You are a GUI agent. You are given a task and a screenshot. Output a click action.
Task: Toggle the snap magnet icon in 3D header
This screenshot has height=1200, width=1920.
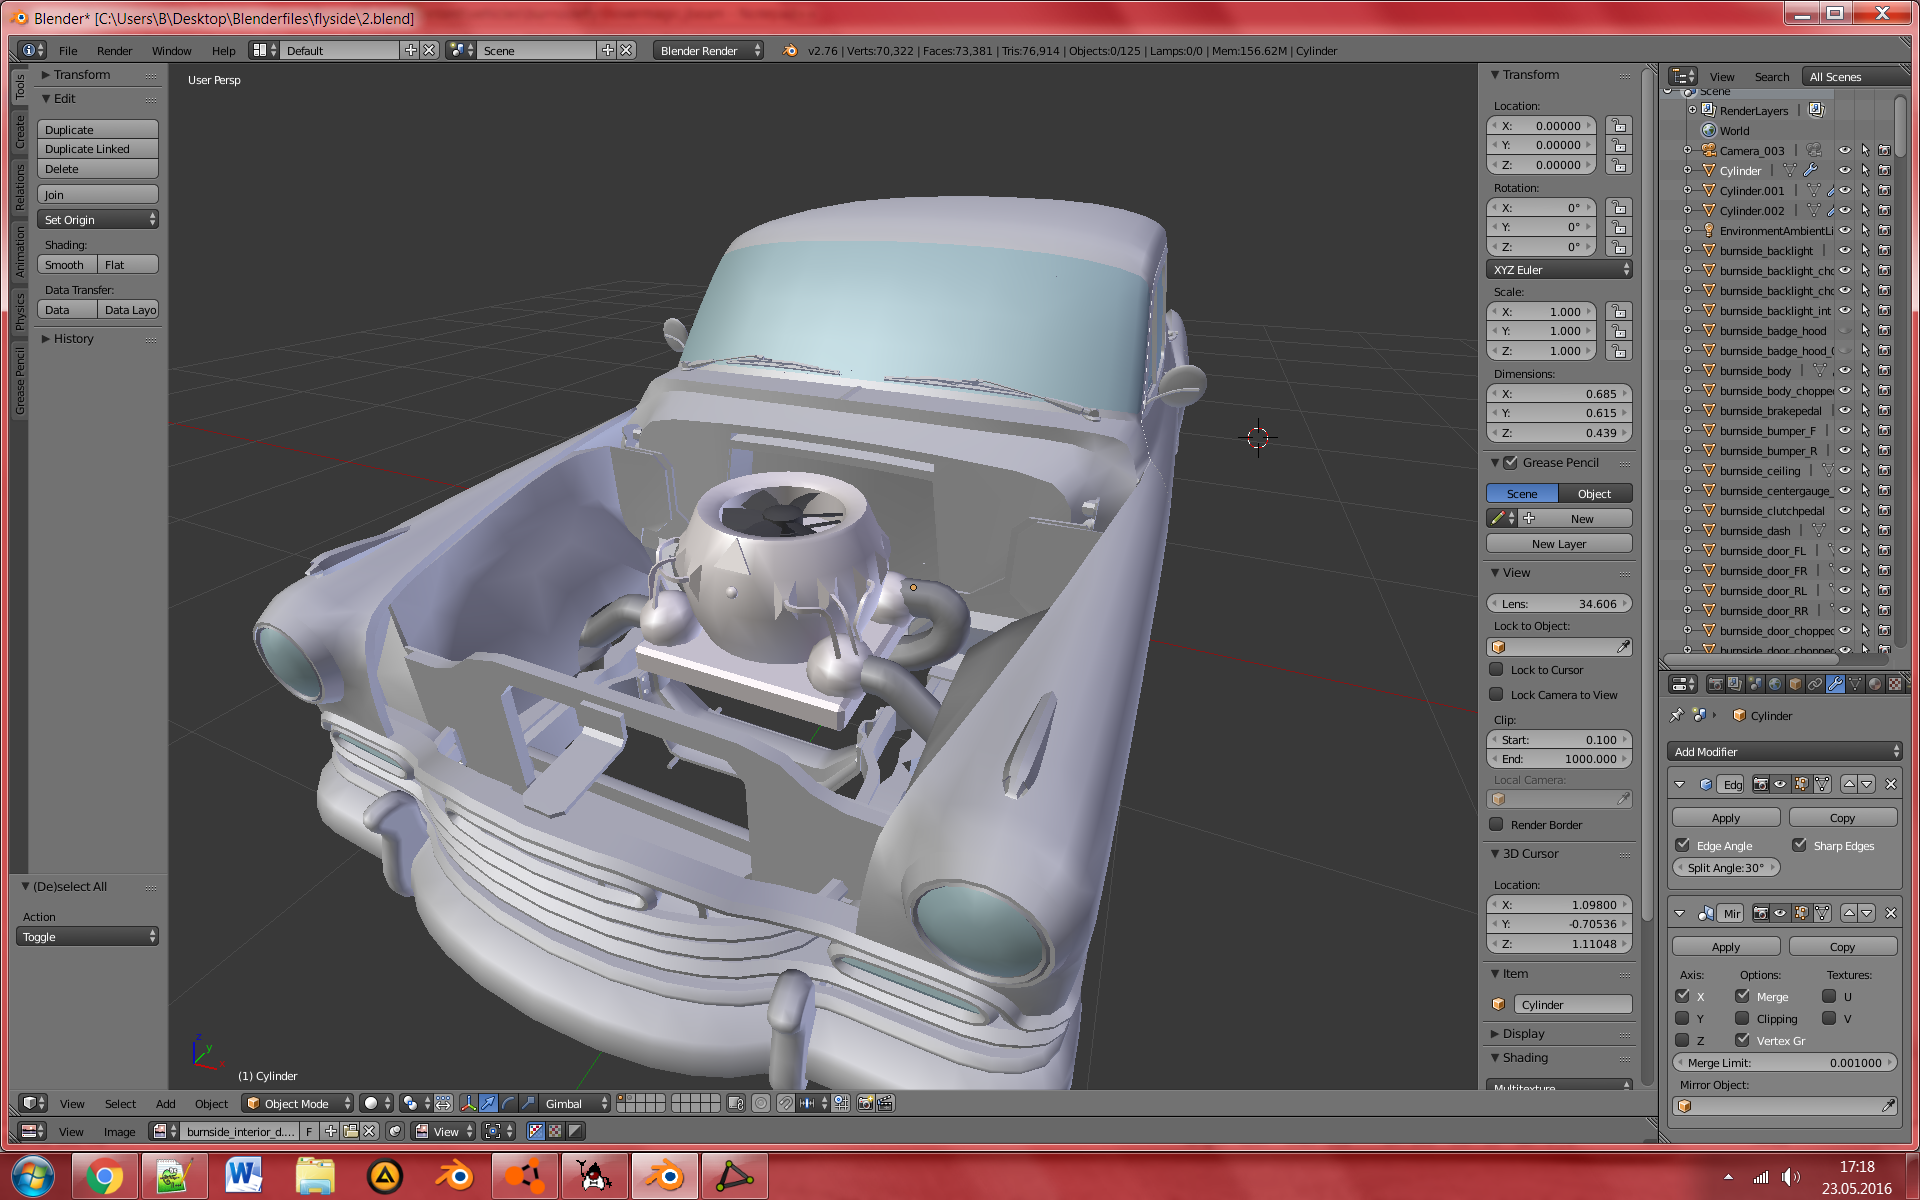coord(785,1103)
